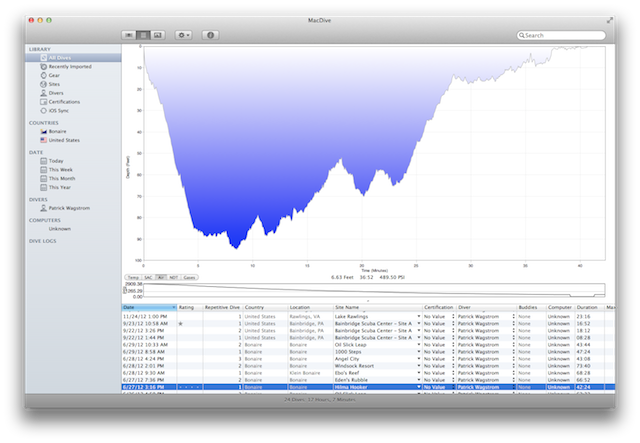Click the This Week calendar icon
This screenshot has height=443, width=640.
tap(43, 170)
